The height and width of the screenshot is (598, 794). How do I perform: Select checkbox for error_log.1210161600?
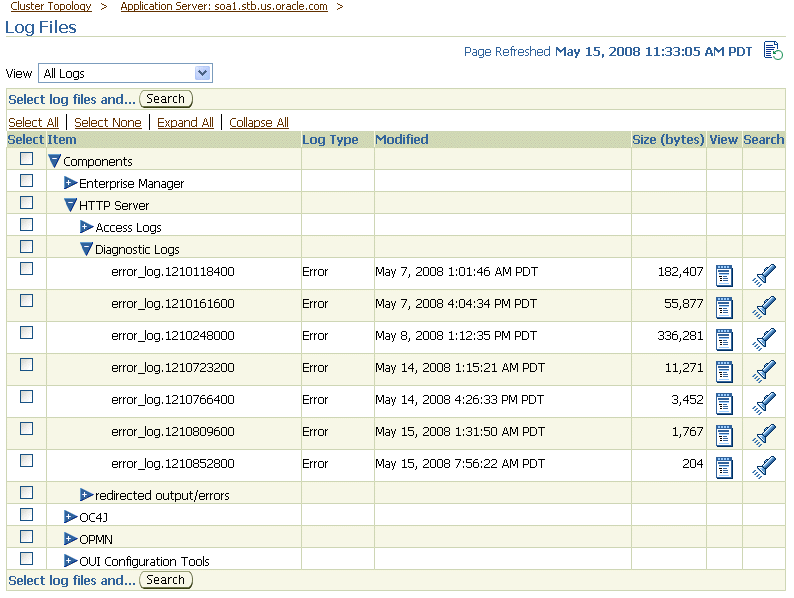(26, 301)
